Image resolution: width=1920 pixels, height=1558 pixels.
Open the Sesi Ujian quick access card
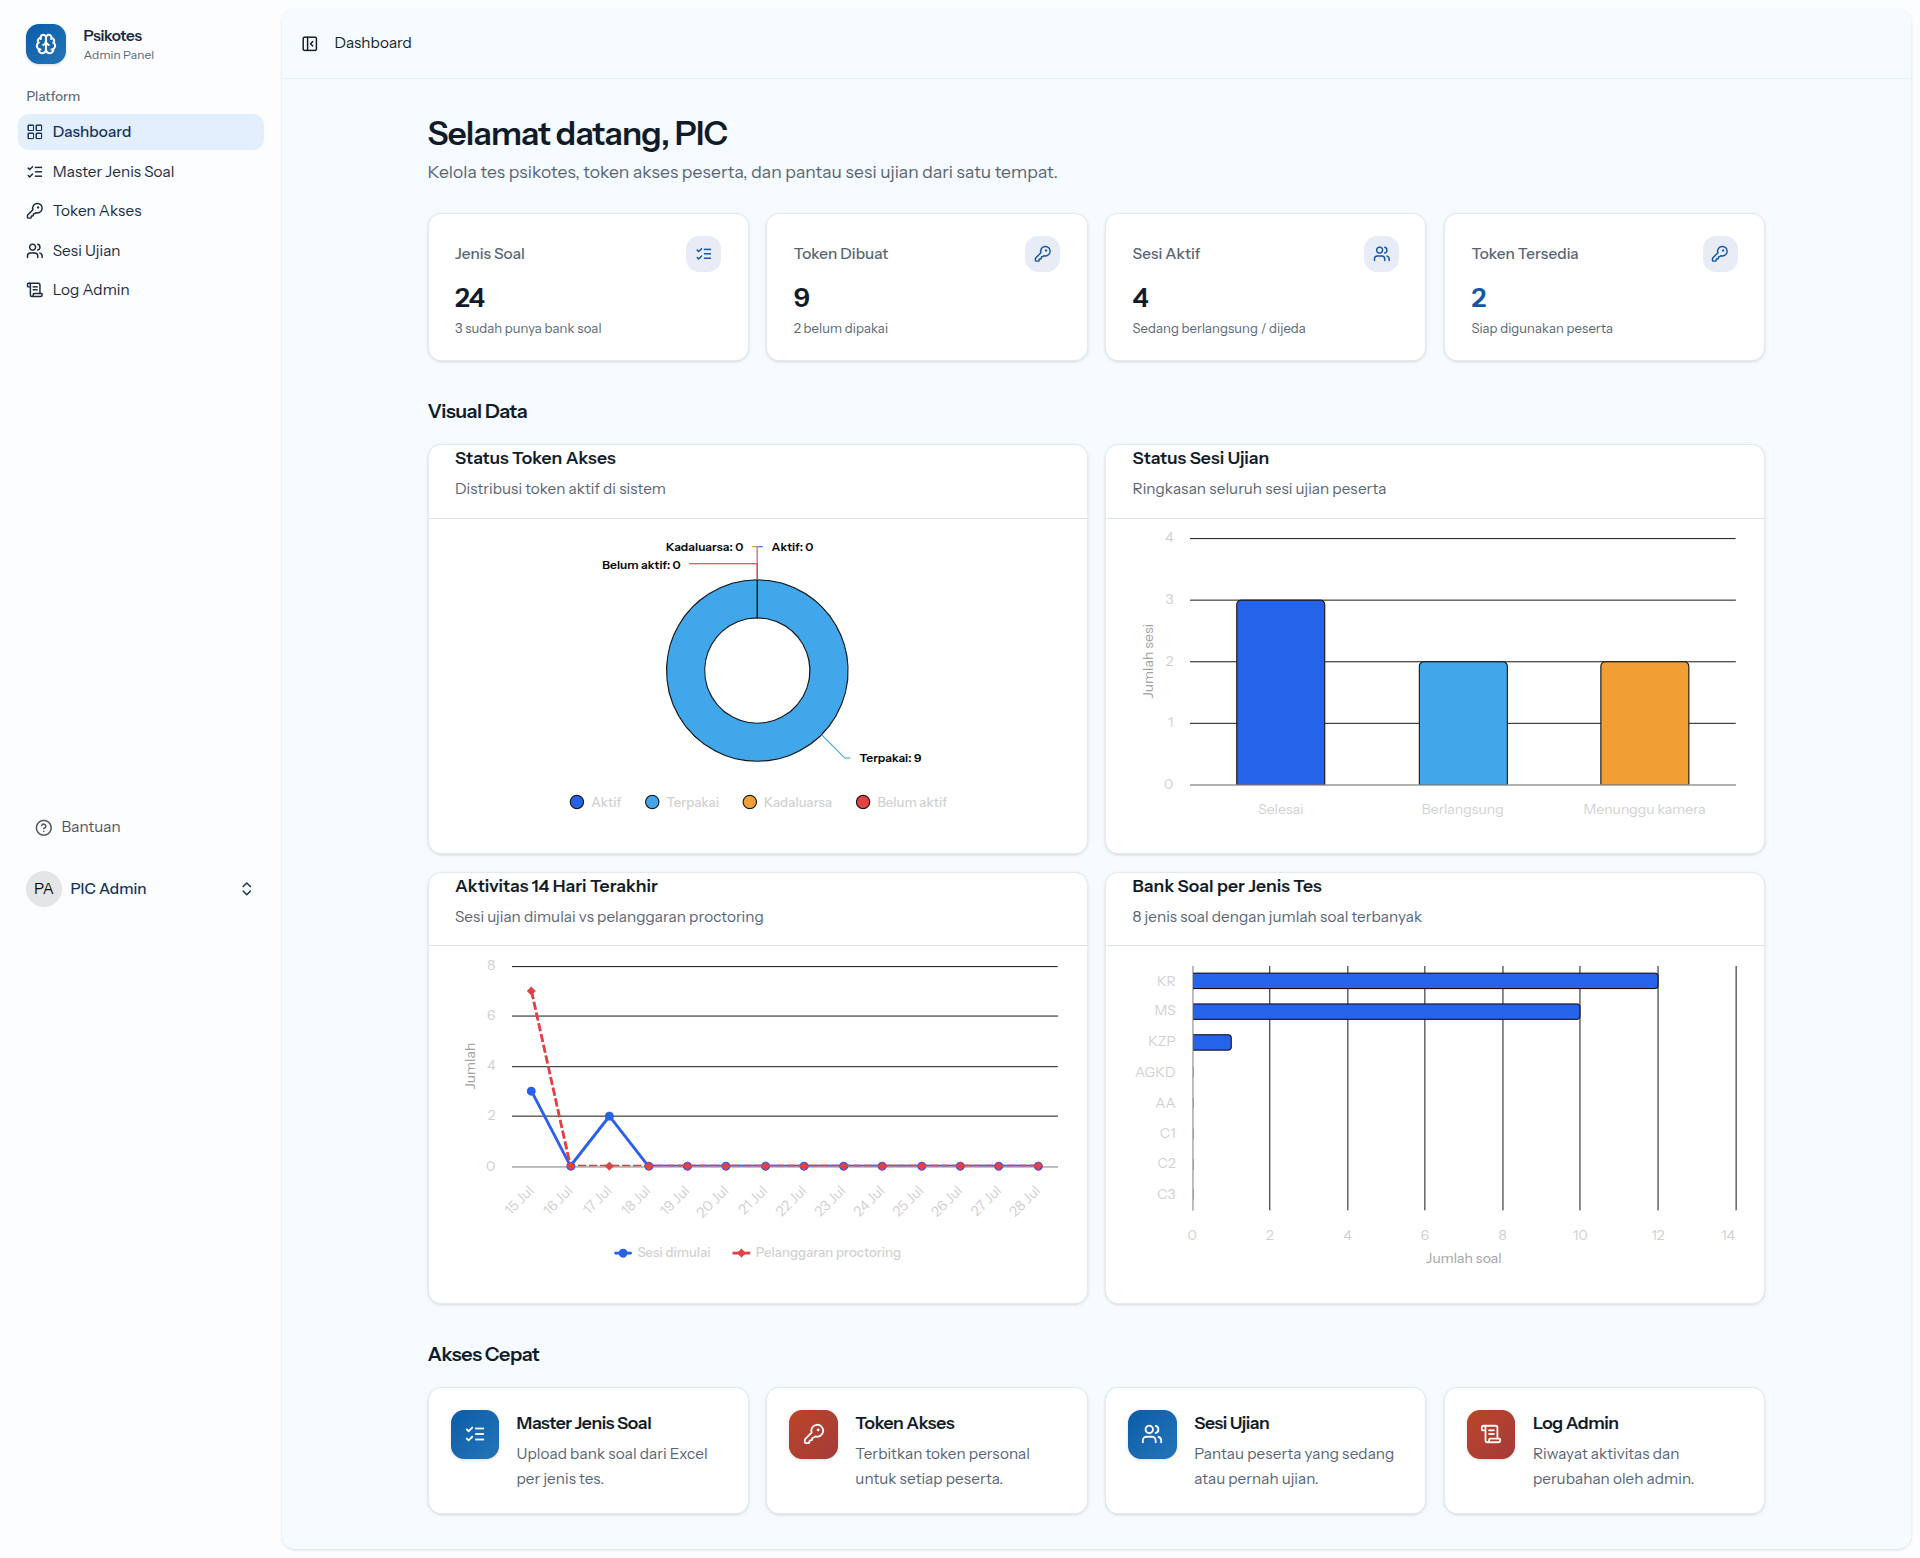[x=1264, y=1450]
